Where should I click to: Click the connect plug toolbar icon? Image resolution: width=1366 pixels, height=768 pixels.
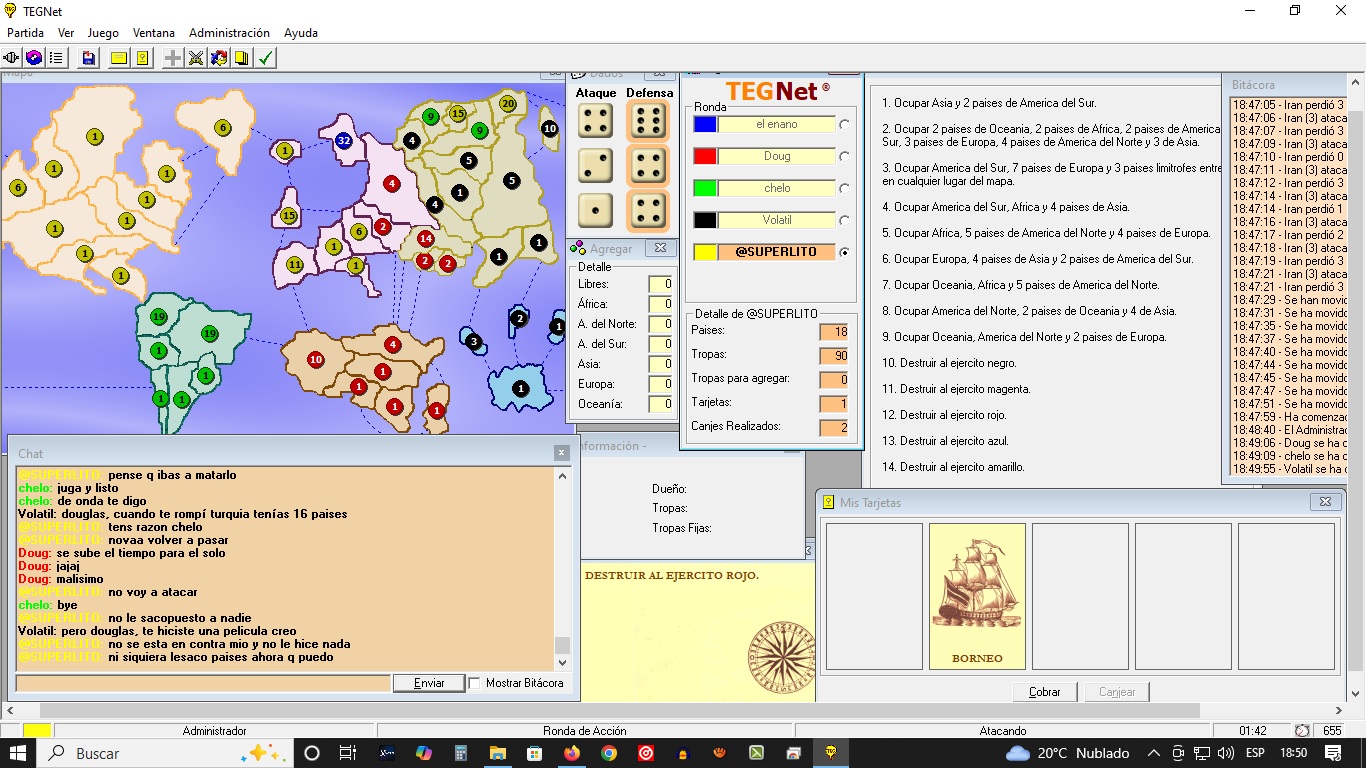tap(13, 58)
